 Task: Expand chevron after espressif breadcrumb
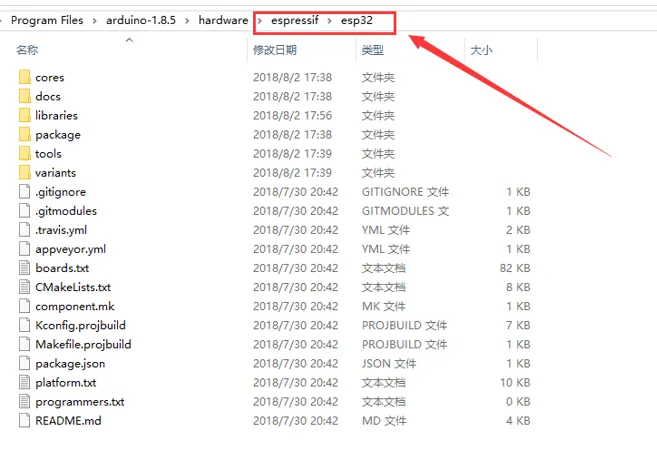point(330,21)
